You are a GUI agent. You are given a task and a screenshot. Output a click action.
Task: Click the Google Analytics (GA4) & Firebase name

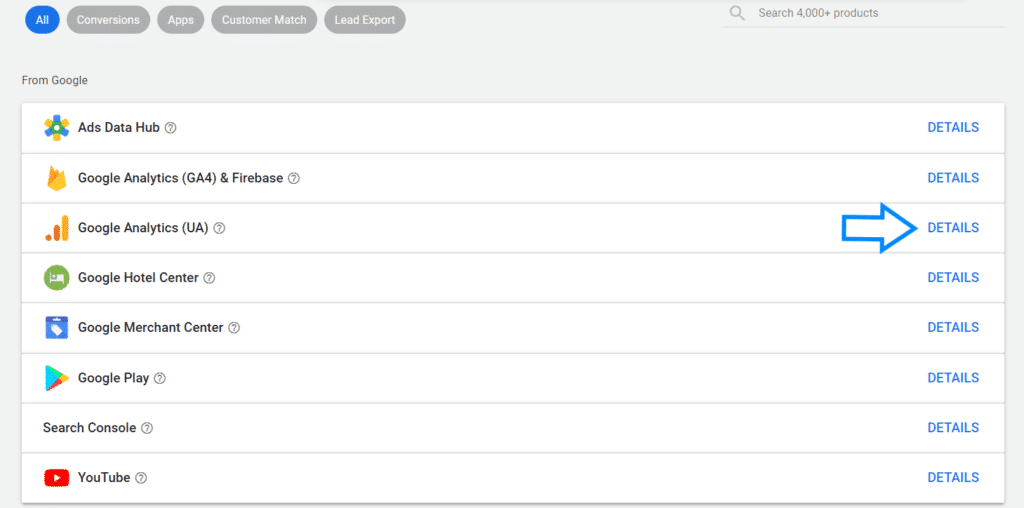(x=180, y=178)
